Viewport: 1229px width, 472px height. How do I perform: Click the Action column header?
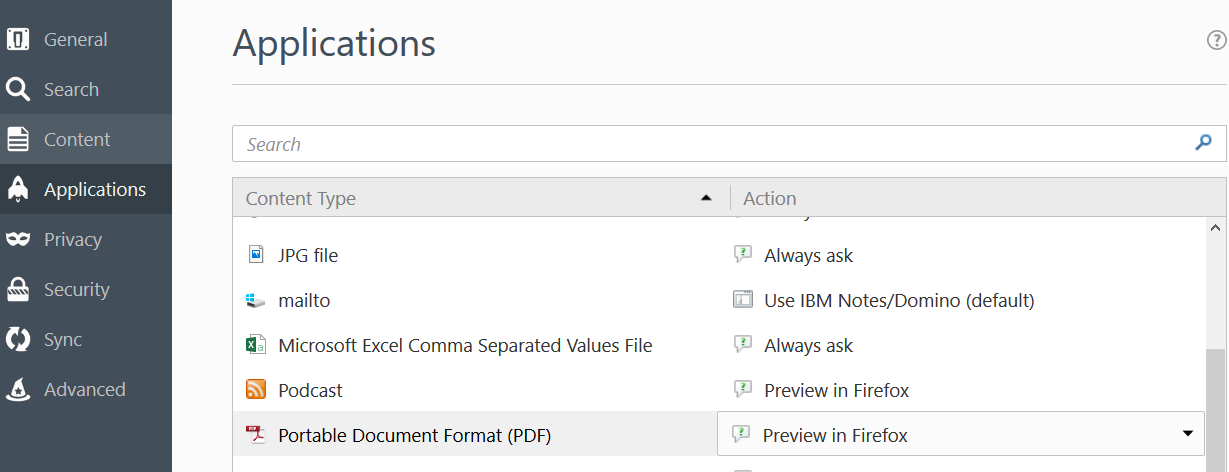point(770,198)
